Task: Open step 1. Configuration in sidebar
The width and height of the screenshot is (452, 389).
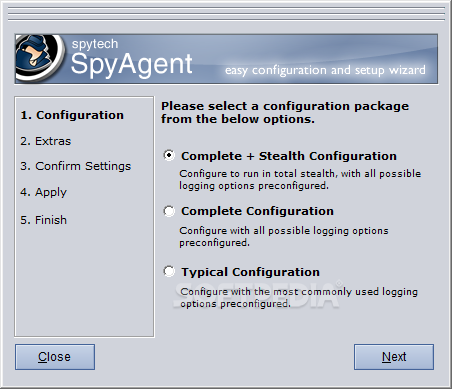Action: [x=72, y=115]
